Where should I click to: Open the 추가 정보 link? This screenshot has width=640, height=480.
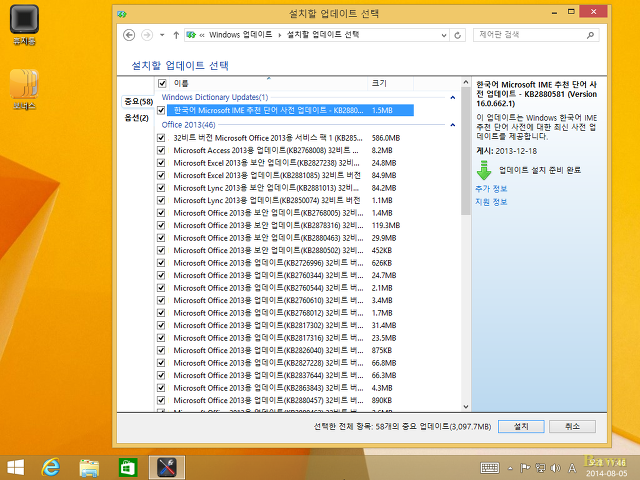[x=491, y=189]
